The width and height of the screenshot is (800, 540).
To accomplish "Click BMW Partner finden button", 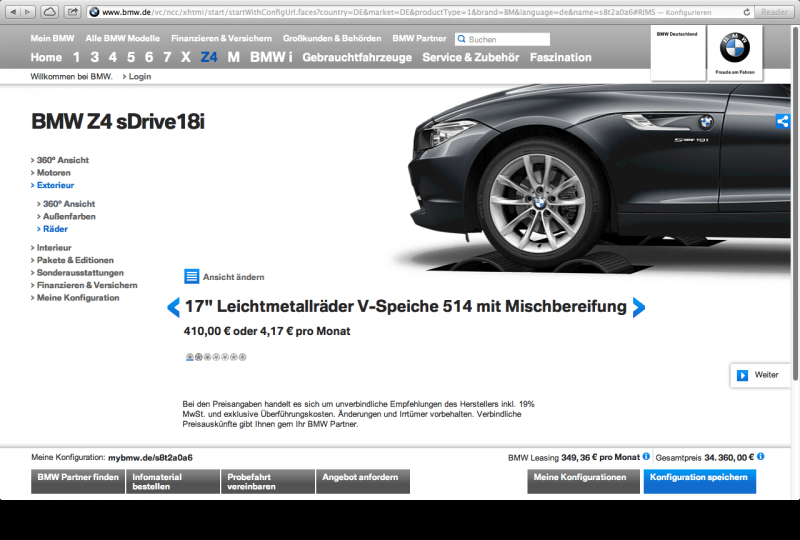I will coord(78,481).
